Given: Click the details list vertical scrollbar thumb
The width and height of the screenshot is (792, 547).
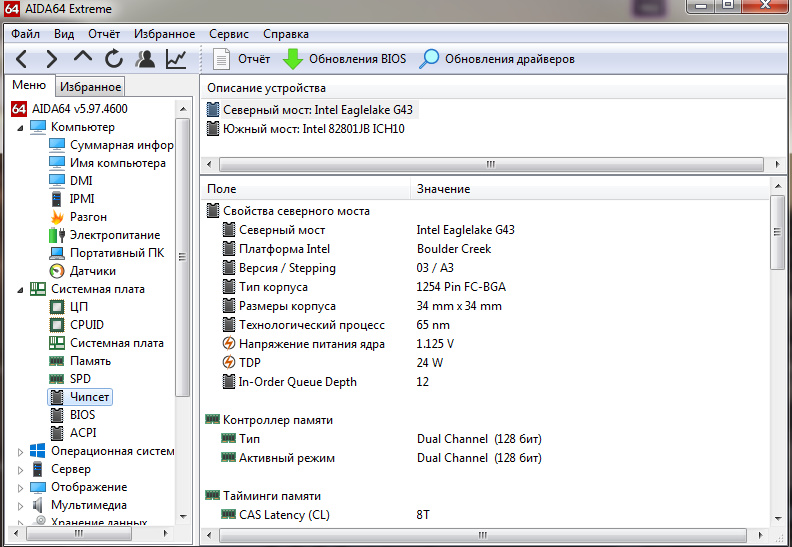Looking at the screenshot, I should click(x=777, y=232).
